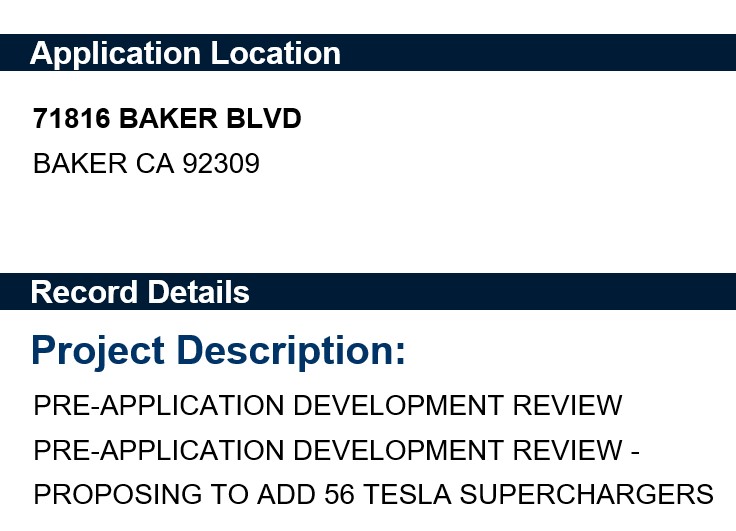Click the zip code 92309
736x531 pixels.
[x=221, y=163]
